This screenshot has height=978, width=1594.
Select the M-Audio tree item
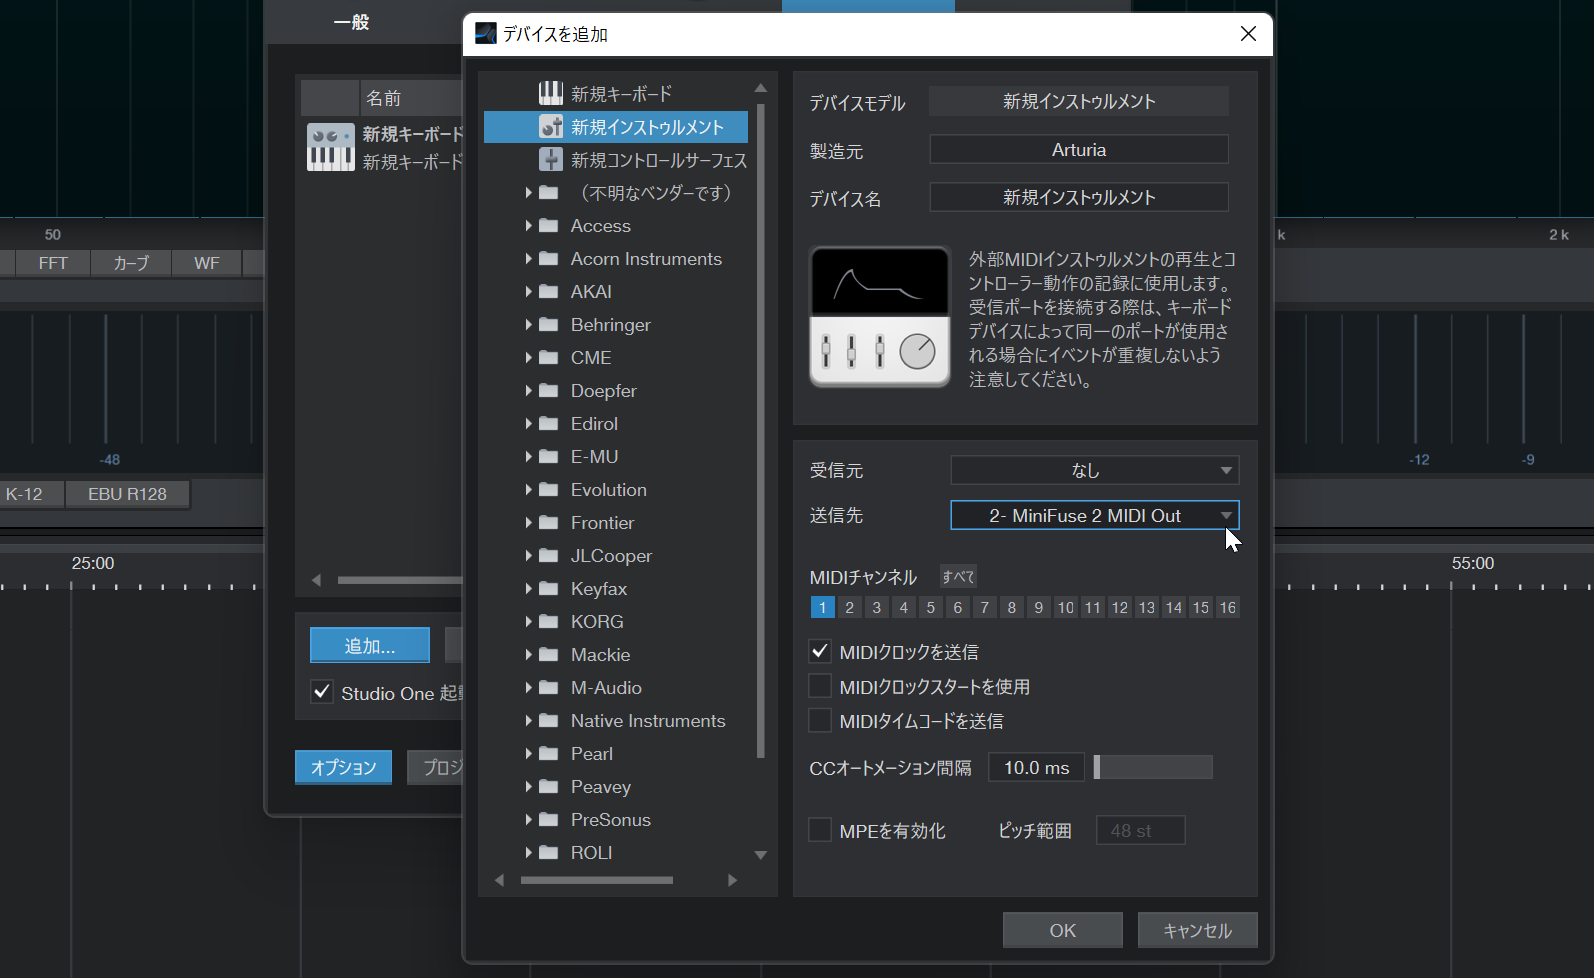606,687
